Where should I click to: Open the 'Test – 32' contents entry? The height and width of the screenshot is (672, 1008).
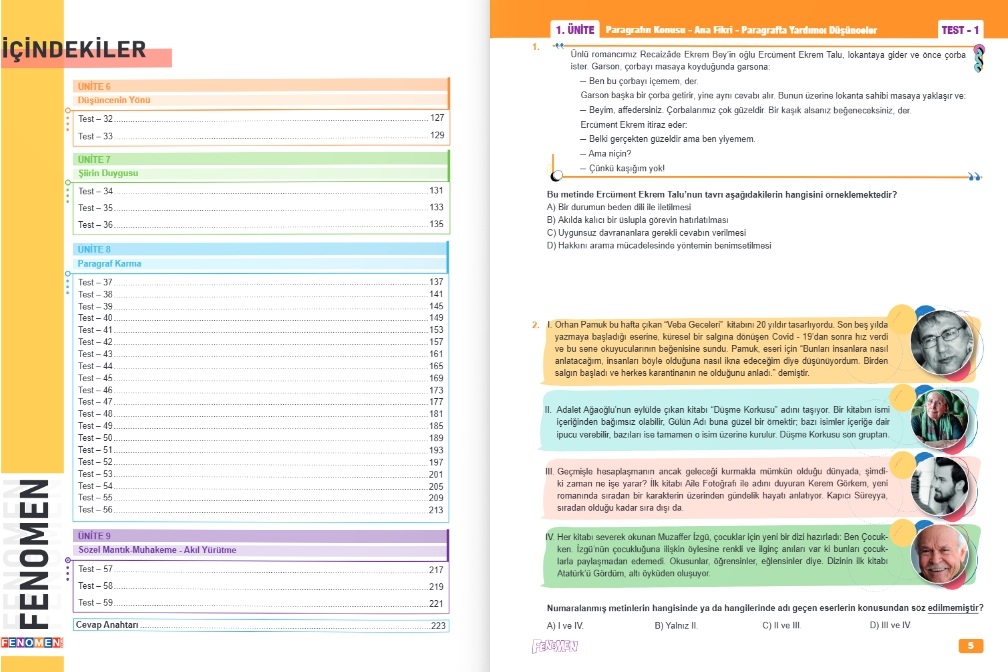point(260,118)
